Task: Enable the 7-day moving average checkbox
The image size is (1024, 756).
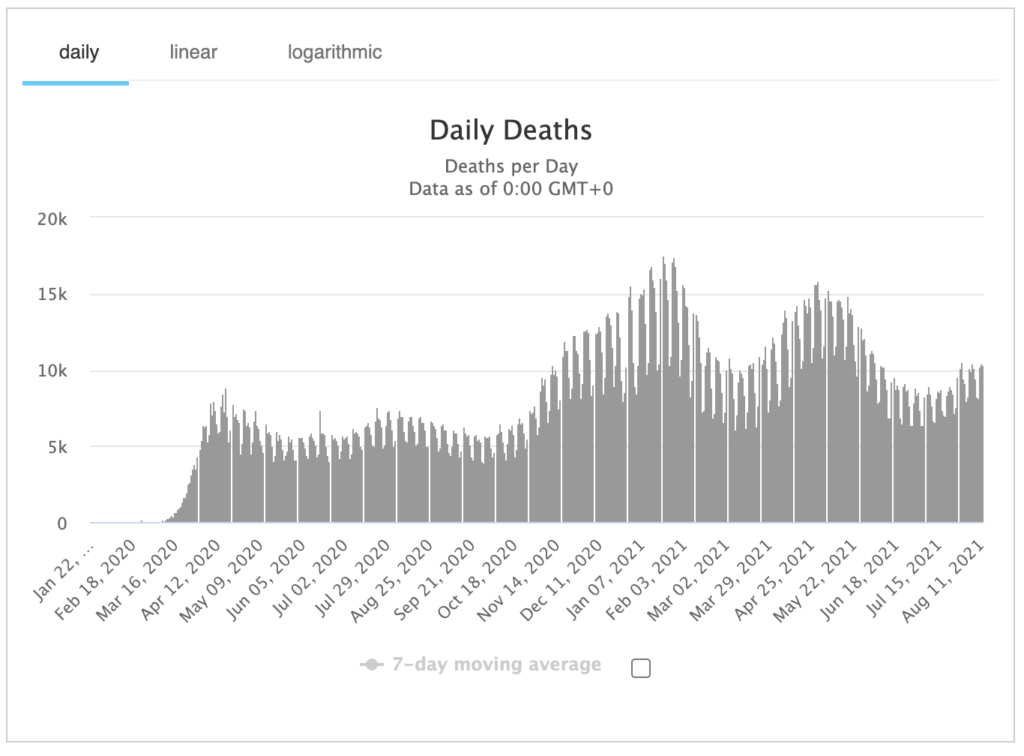Action: [x=641, y=669]
